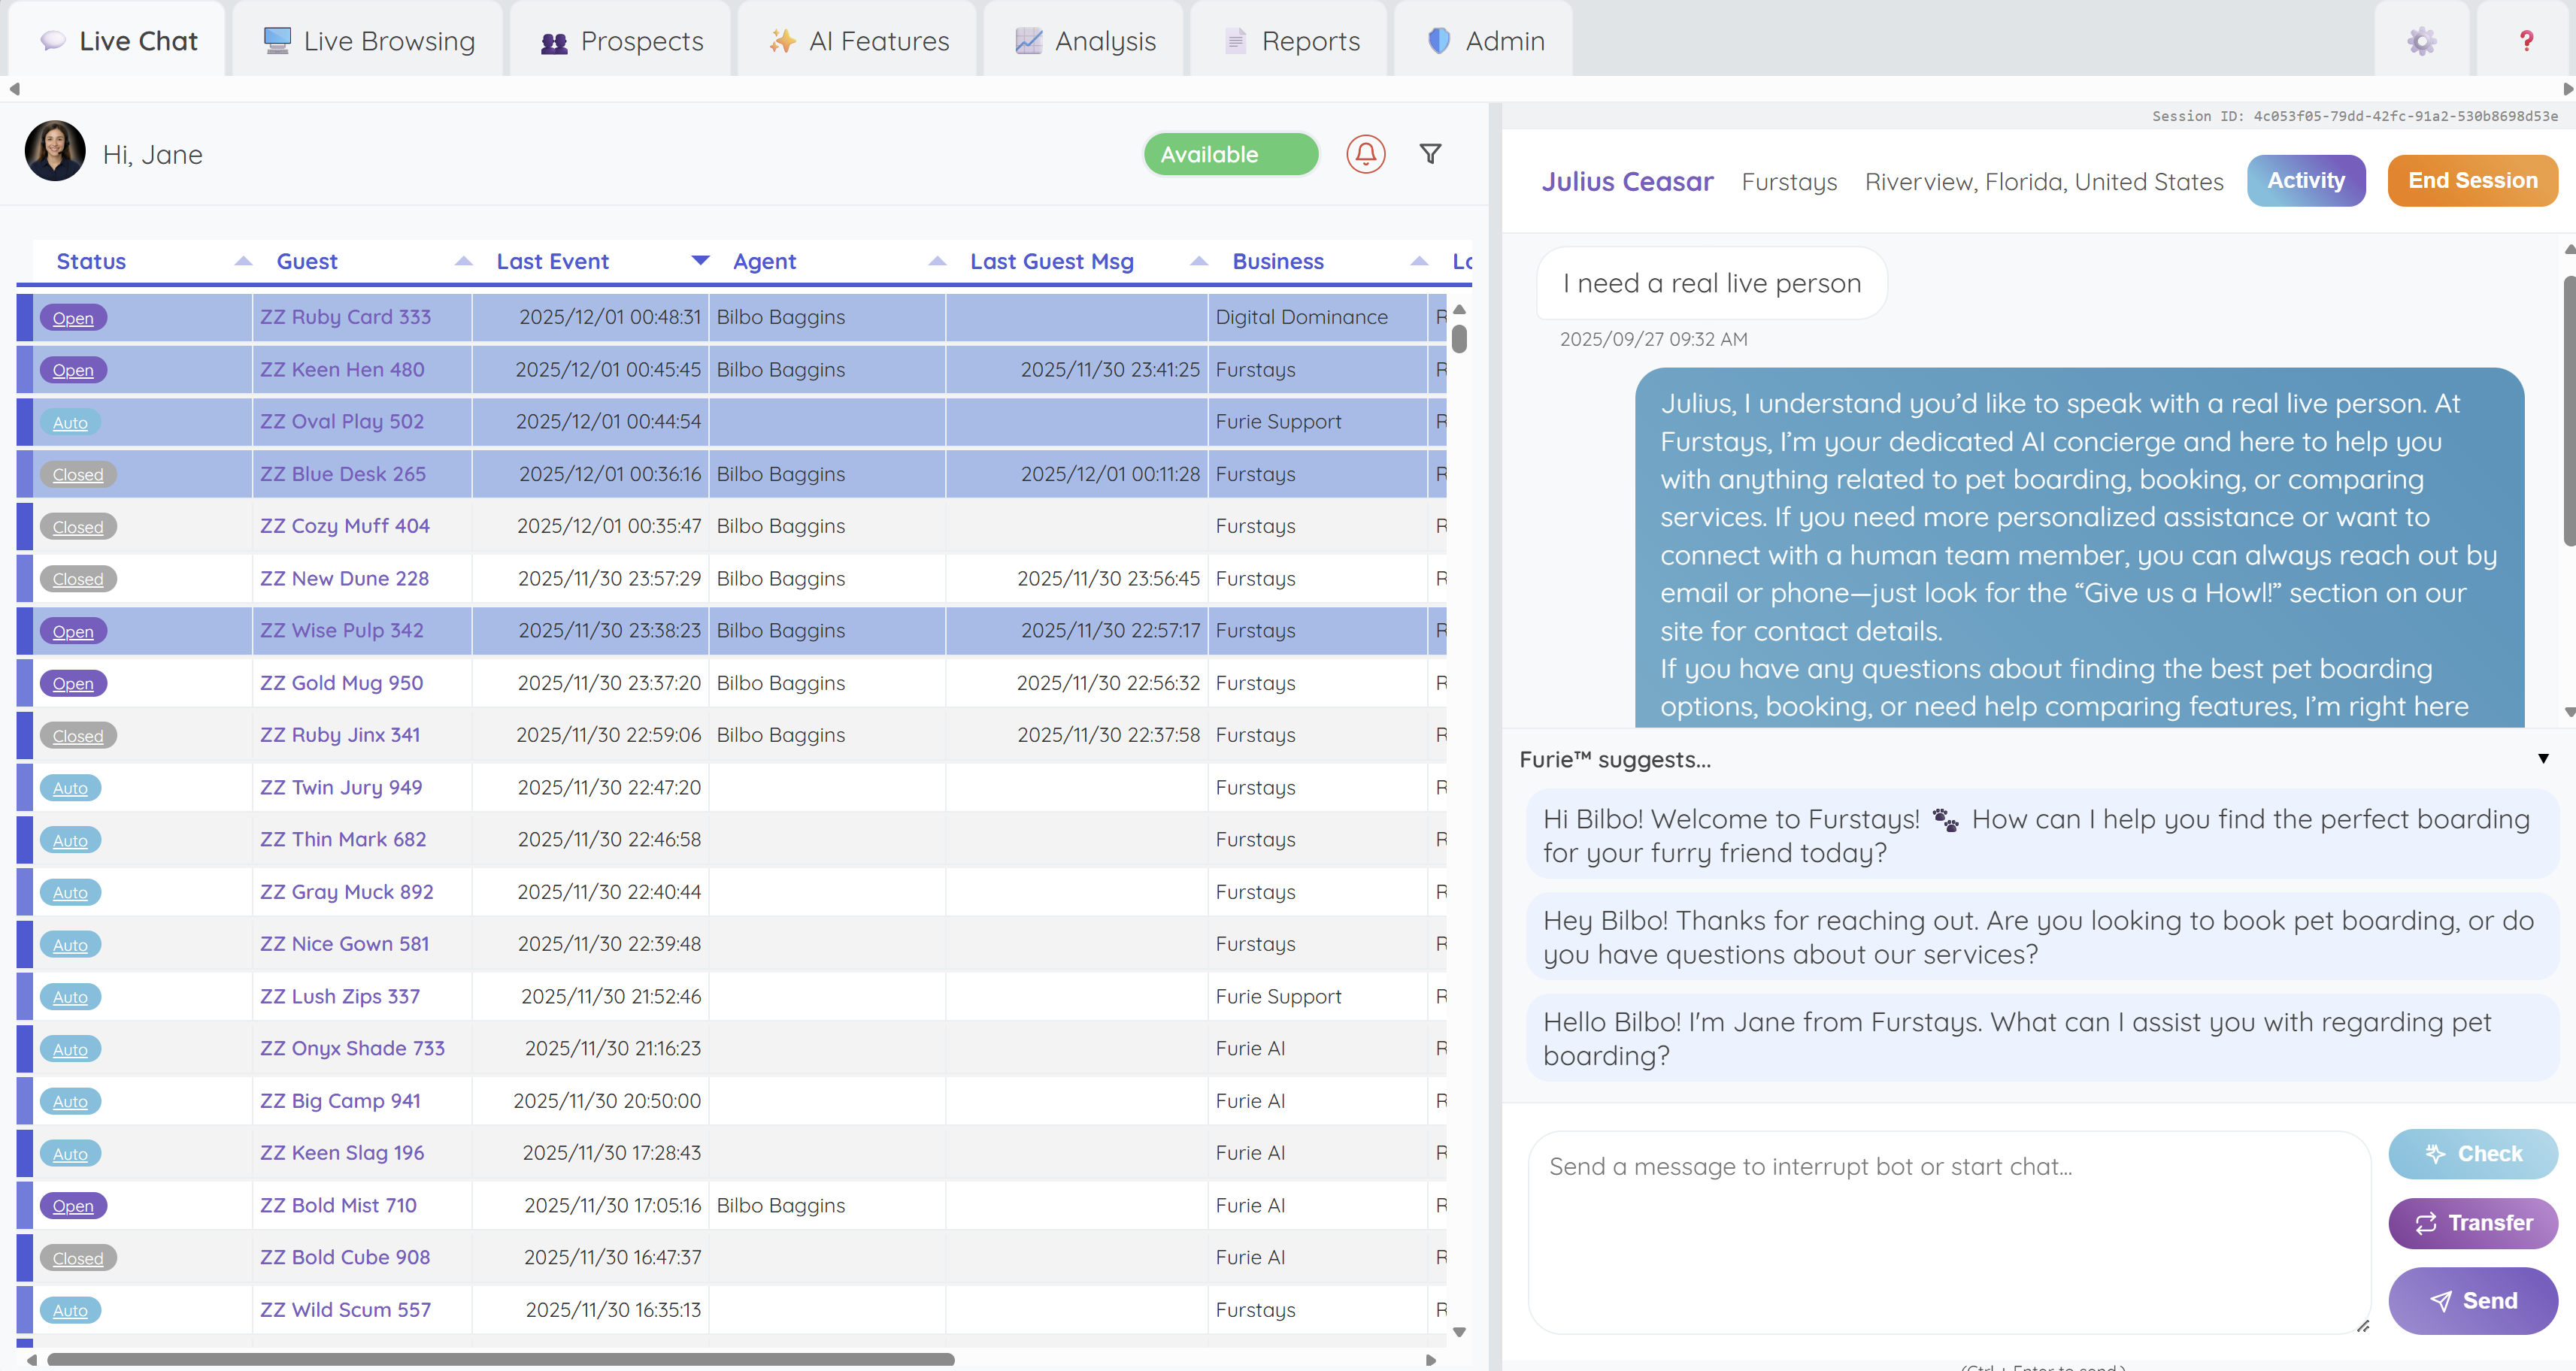Click the Analysis chart icon
Viewport: 2576px width, 1371px height.
coord(1028,41)
